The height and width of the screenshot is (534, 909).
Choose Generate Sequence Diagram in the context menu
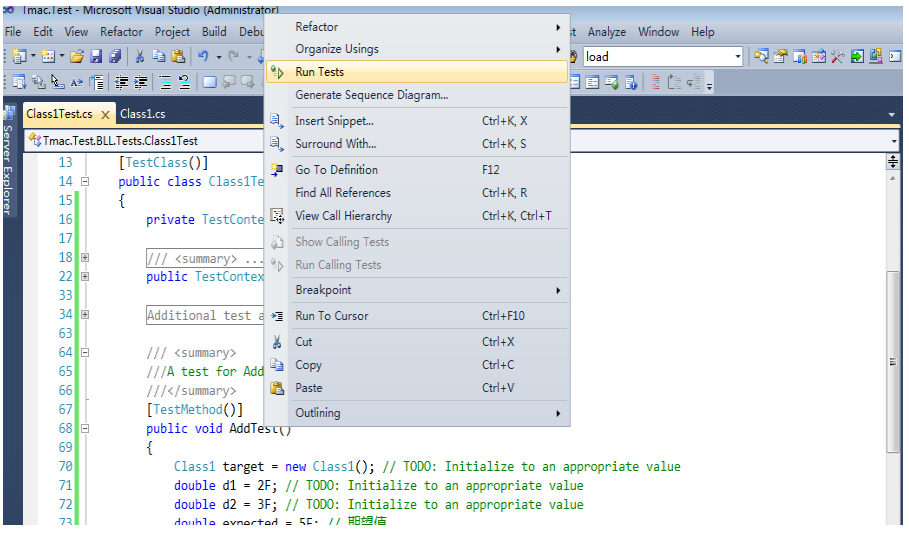pos(417,95)
